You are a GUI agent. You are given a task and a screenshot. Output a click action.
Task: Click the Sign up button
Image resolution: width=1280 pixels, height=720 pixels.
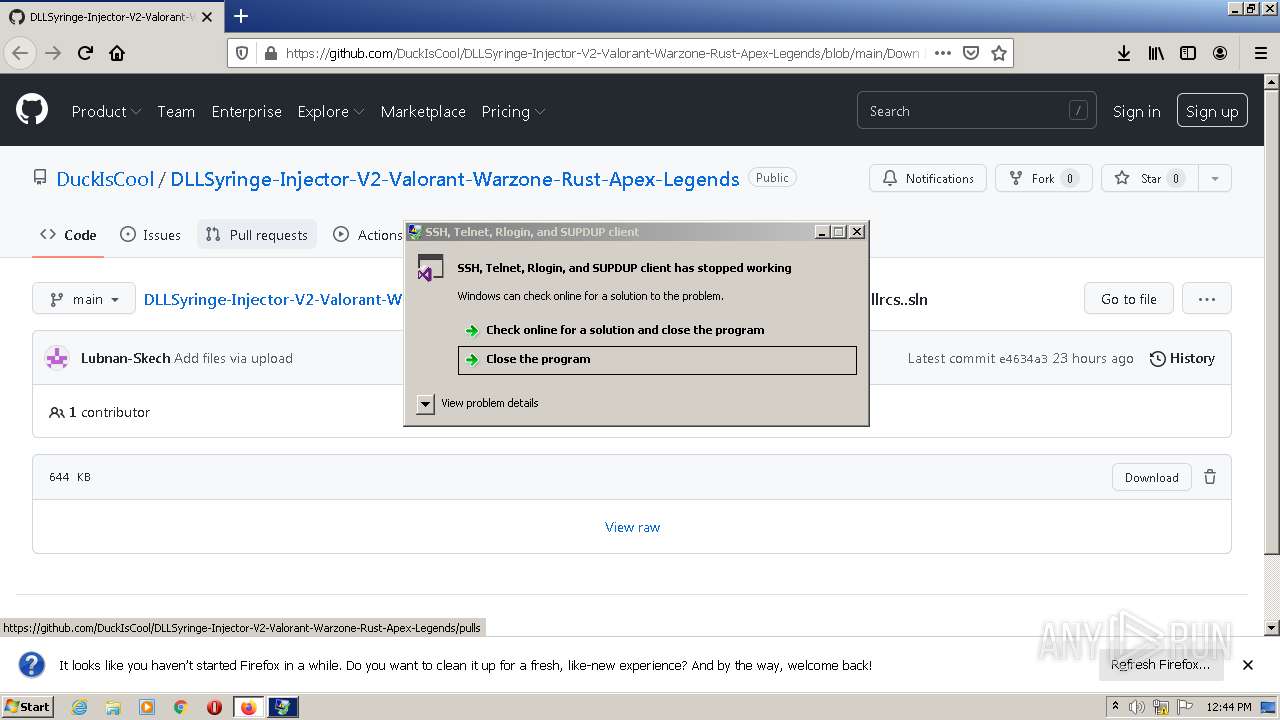coord(1212,111)
